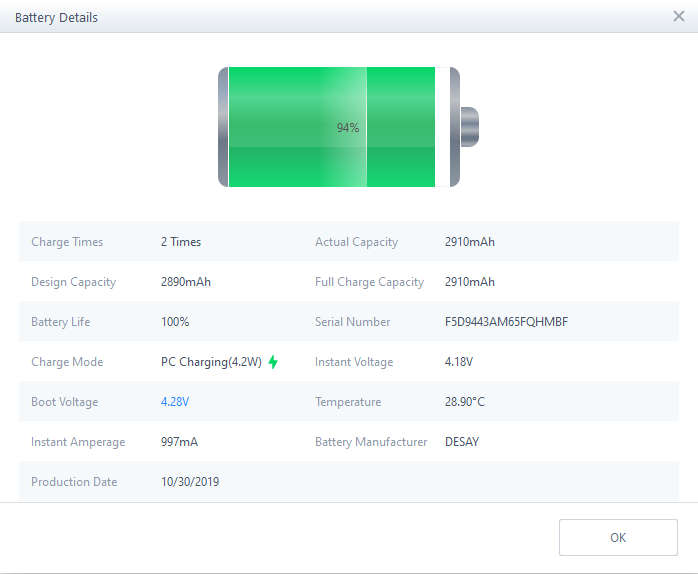Click the 4.18V instant voltage value

[459, 362]
